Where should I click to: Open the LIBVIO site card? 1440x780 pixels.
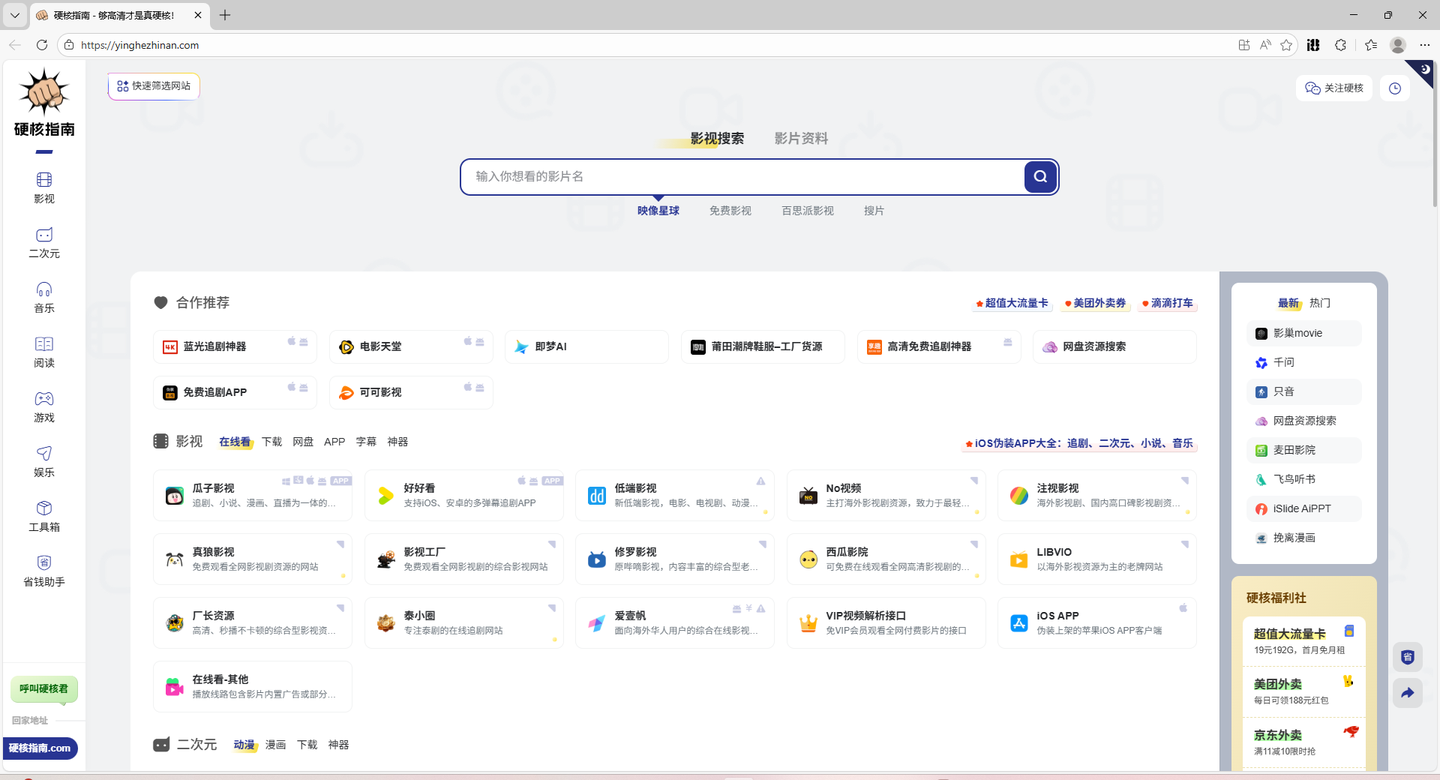click(x=1097, y=559)
